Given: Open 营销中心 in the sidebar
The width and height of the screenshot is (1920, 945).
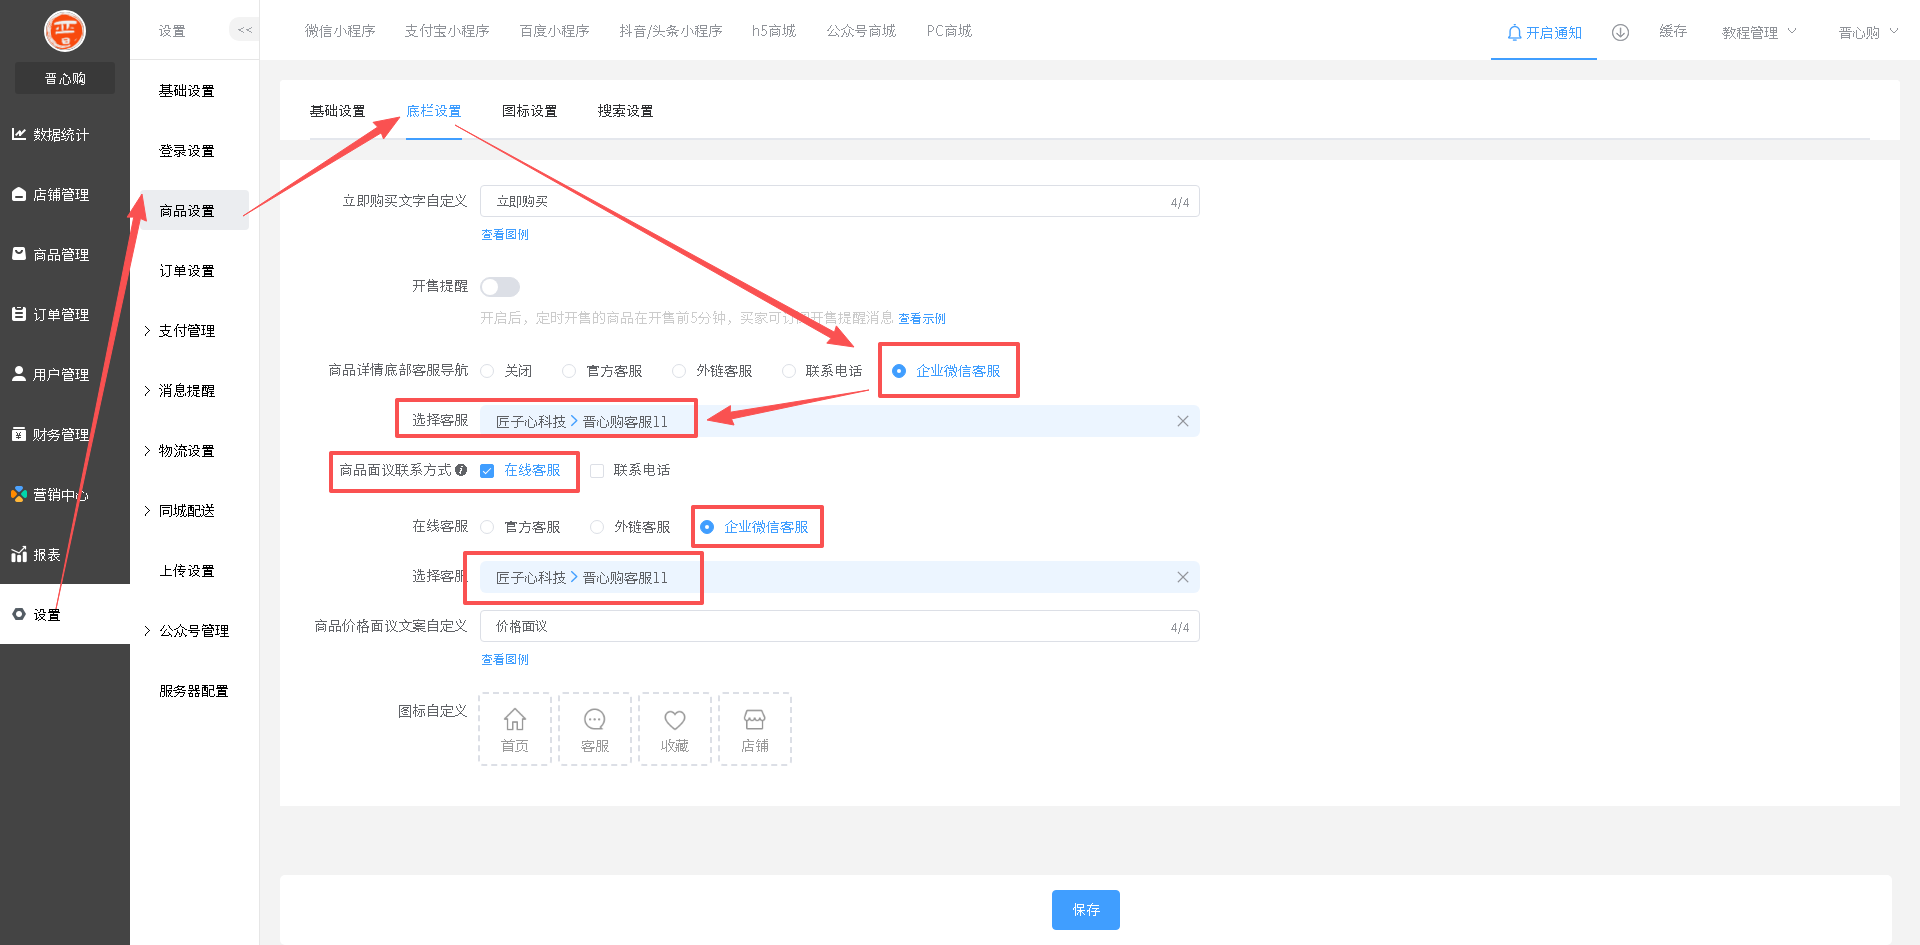Looking at the screenshot, I should tap(50, 494).
